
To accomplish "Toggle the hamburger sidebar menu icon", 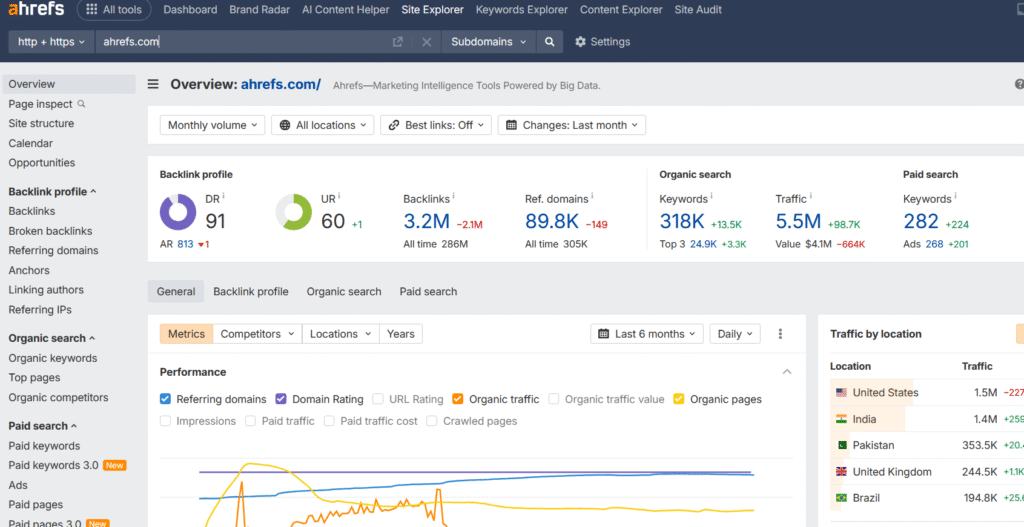I will pyautogui.click(x=153, y=84).
